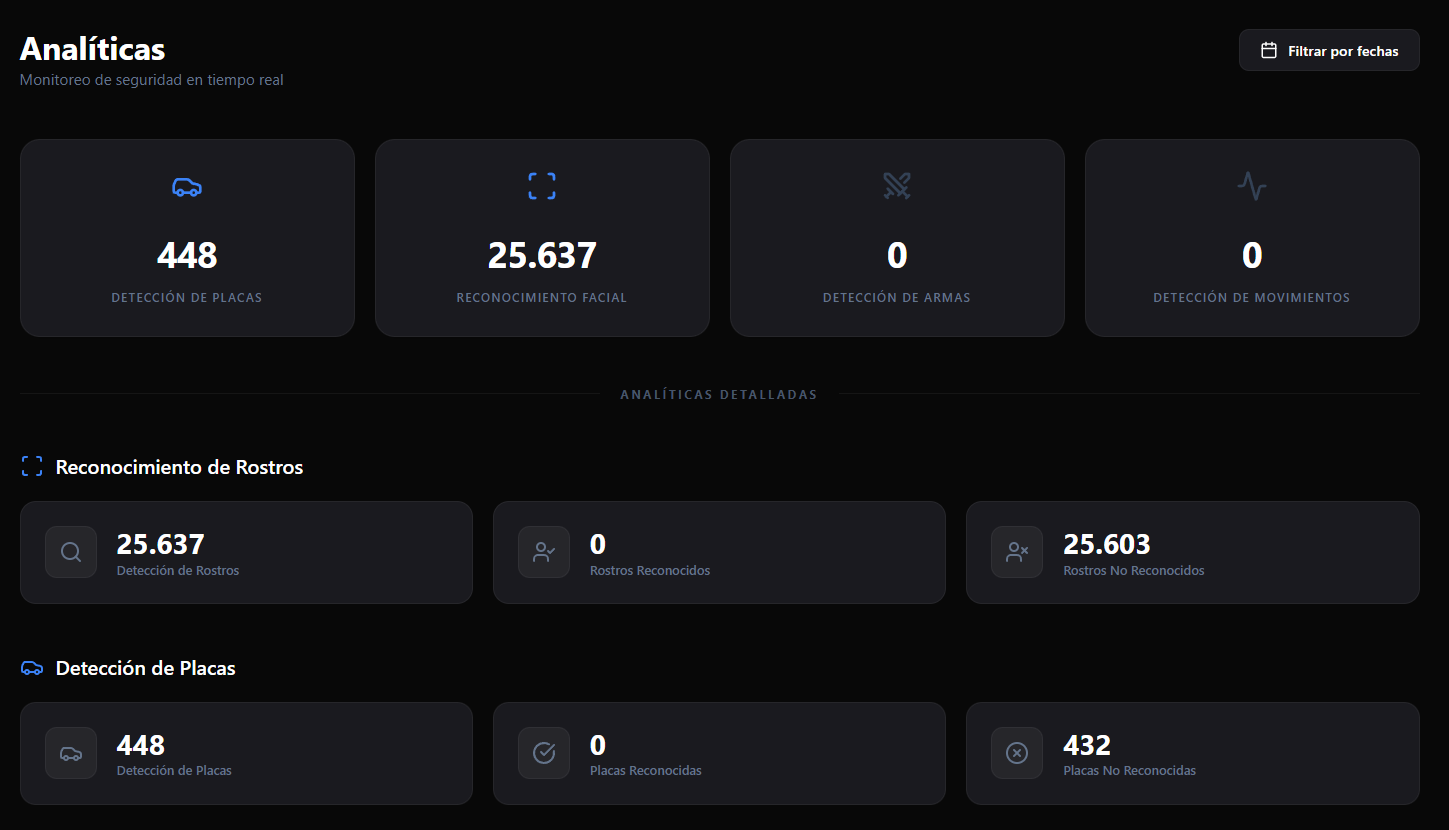Viewport: 1449px width, 830px height.
Task: Click the Rostros Reconocidos label
Action: pos(650,571)
